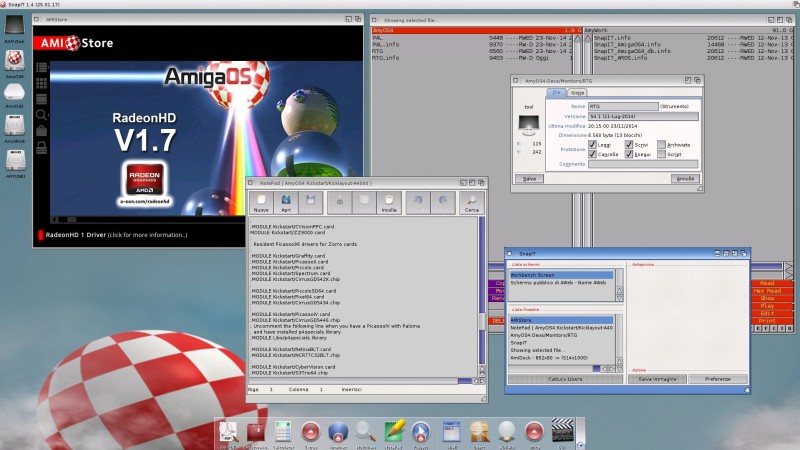Paste using NotePad's Incolla icon

(x=389, y=203)
